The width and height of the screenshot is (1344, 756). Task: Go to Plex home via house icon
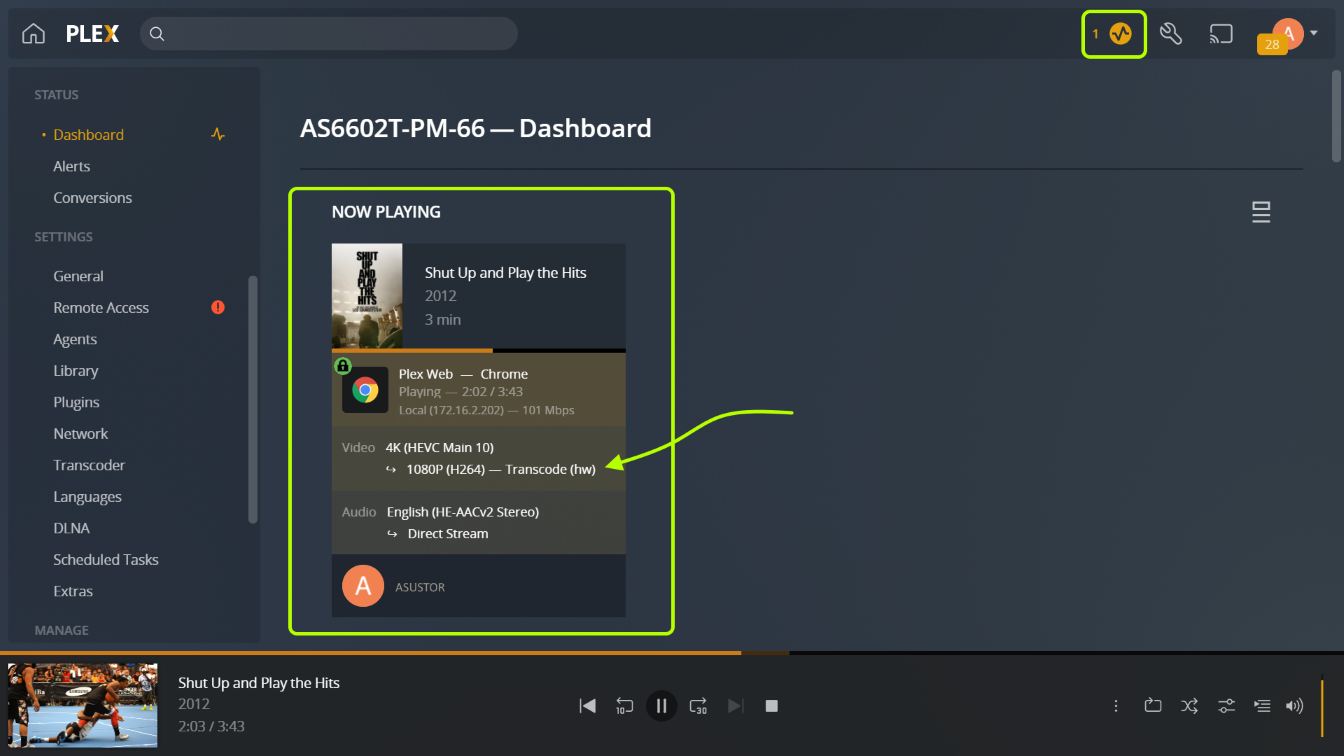tap(33, 34)
